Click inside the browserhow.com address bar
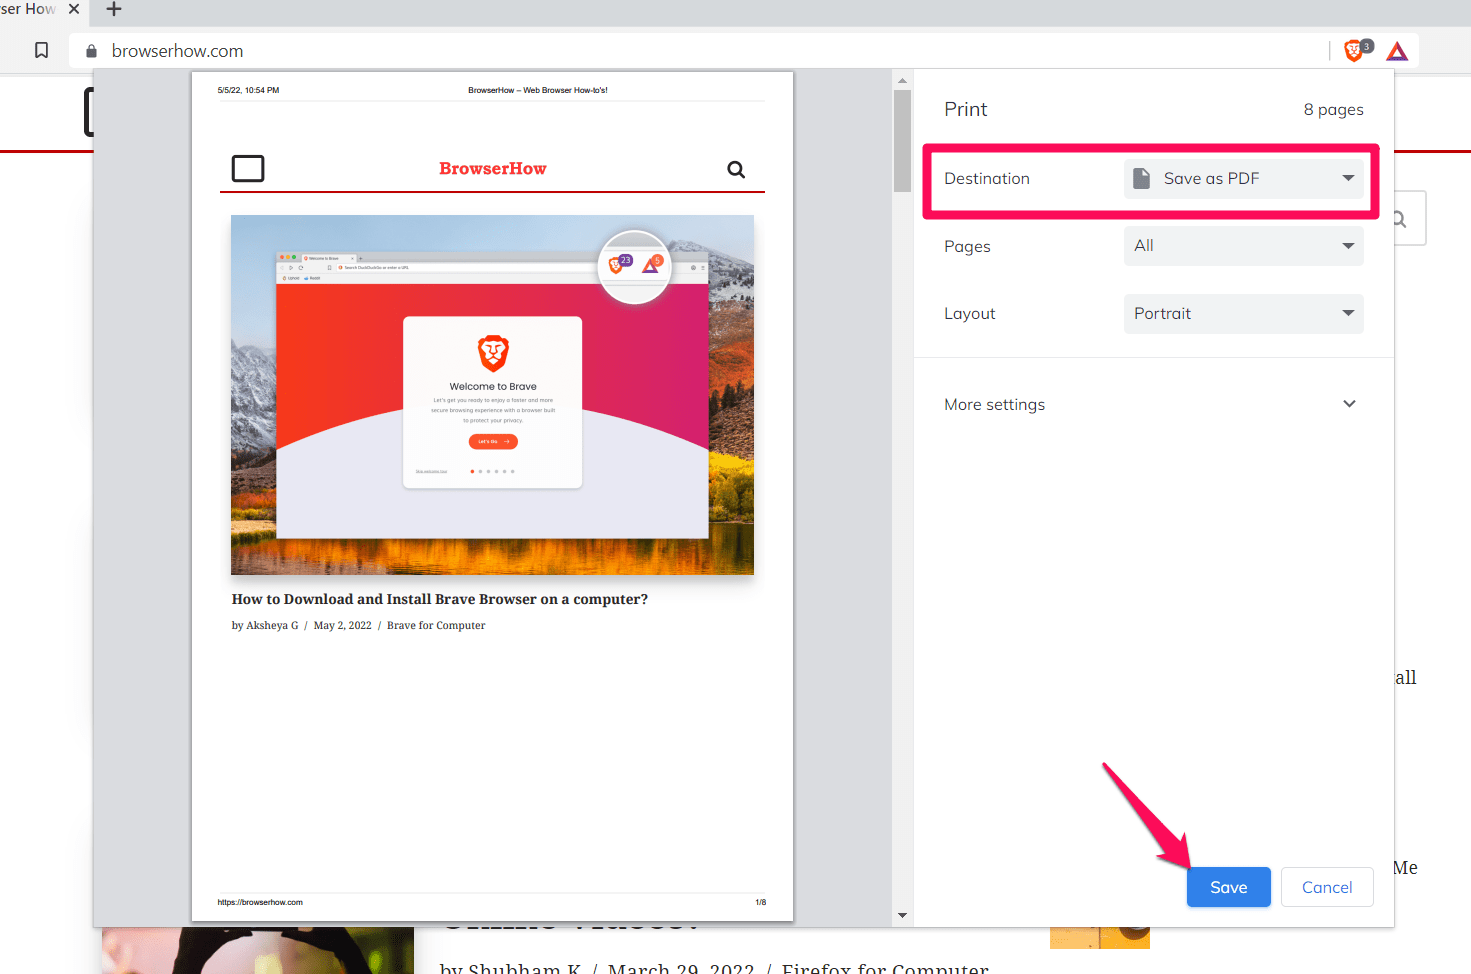The width and height of the screenshot is (1471, 974). [x=300, y=50]
